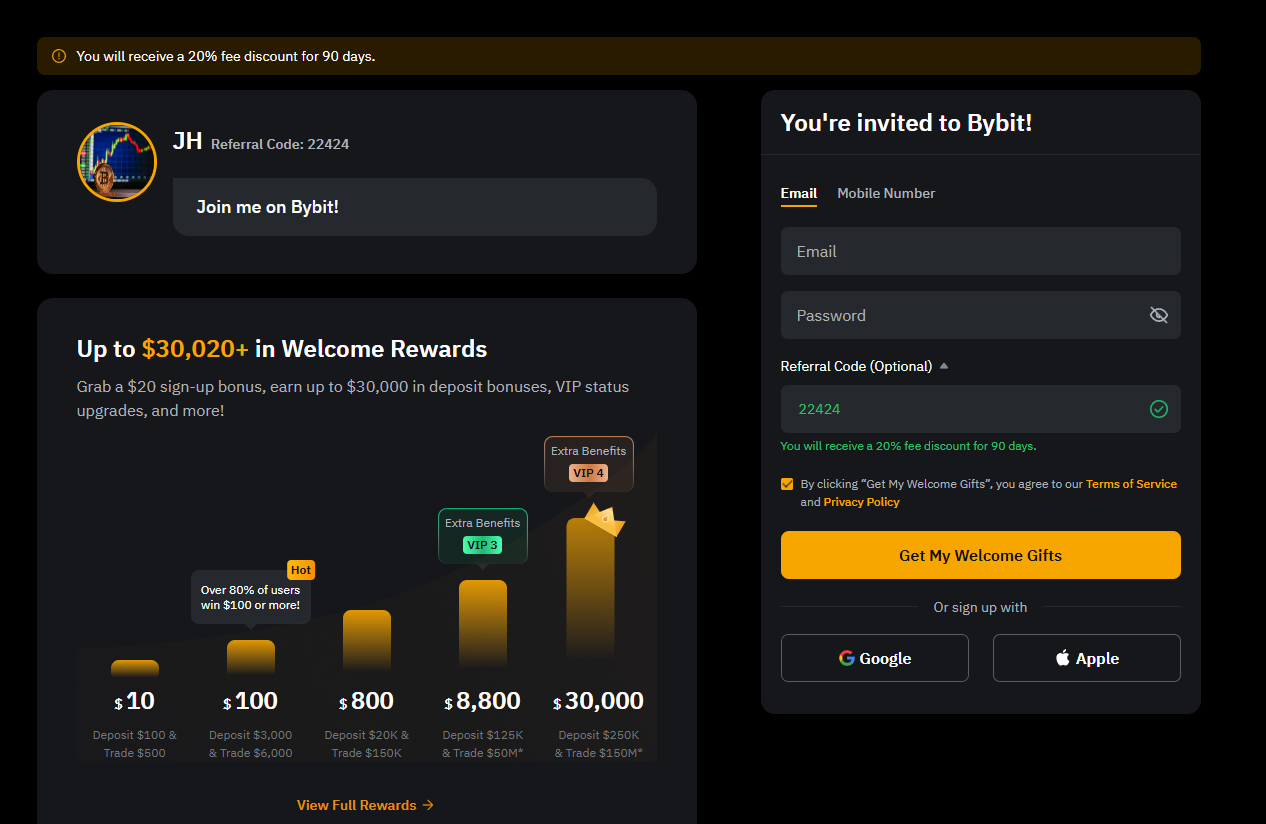Click the 'Referral Code: 22424' text
The width and height of the screenshot is (1266, 824).
280,144
